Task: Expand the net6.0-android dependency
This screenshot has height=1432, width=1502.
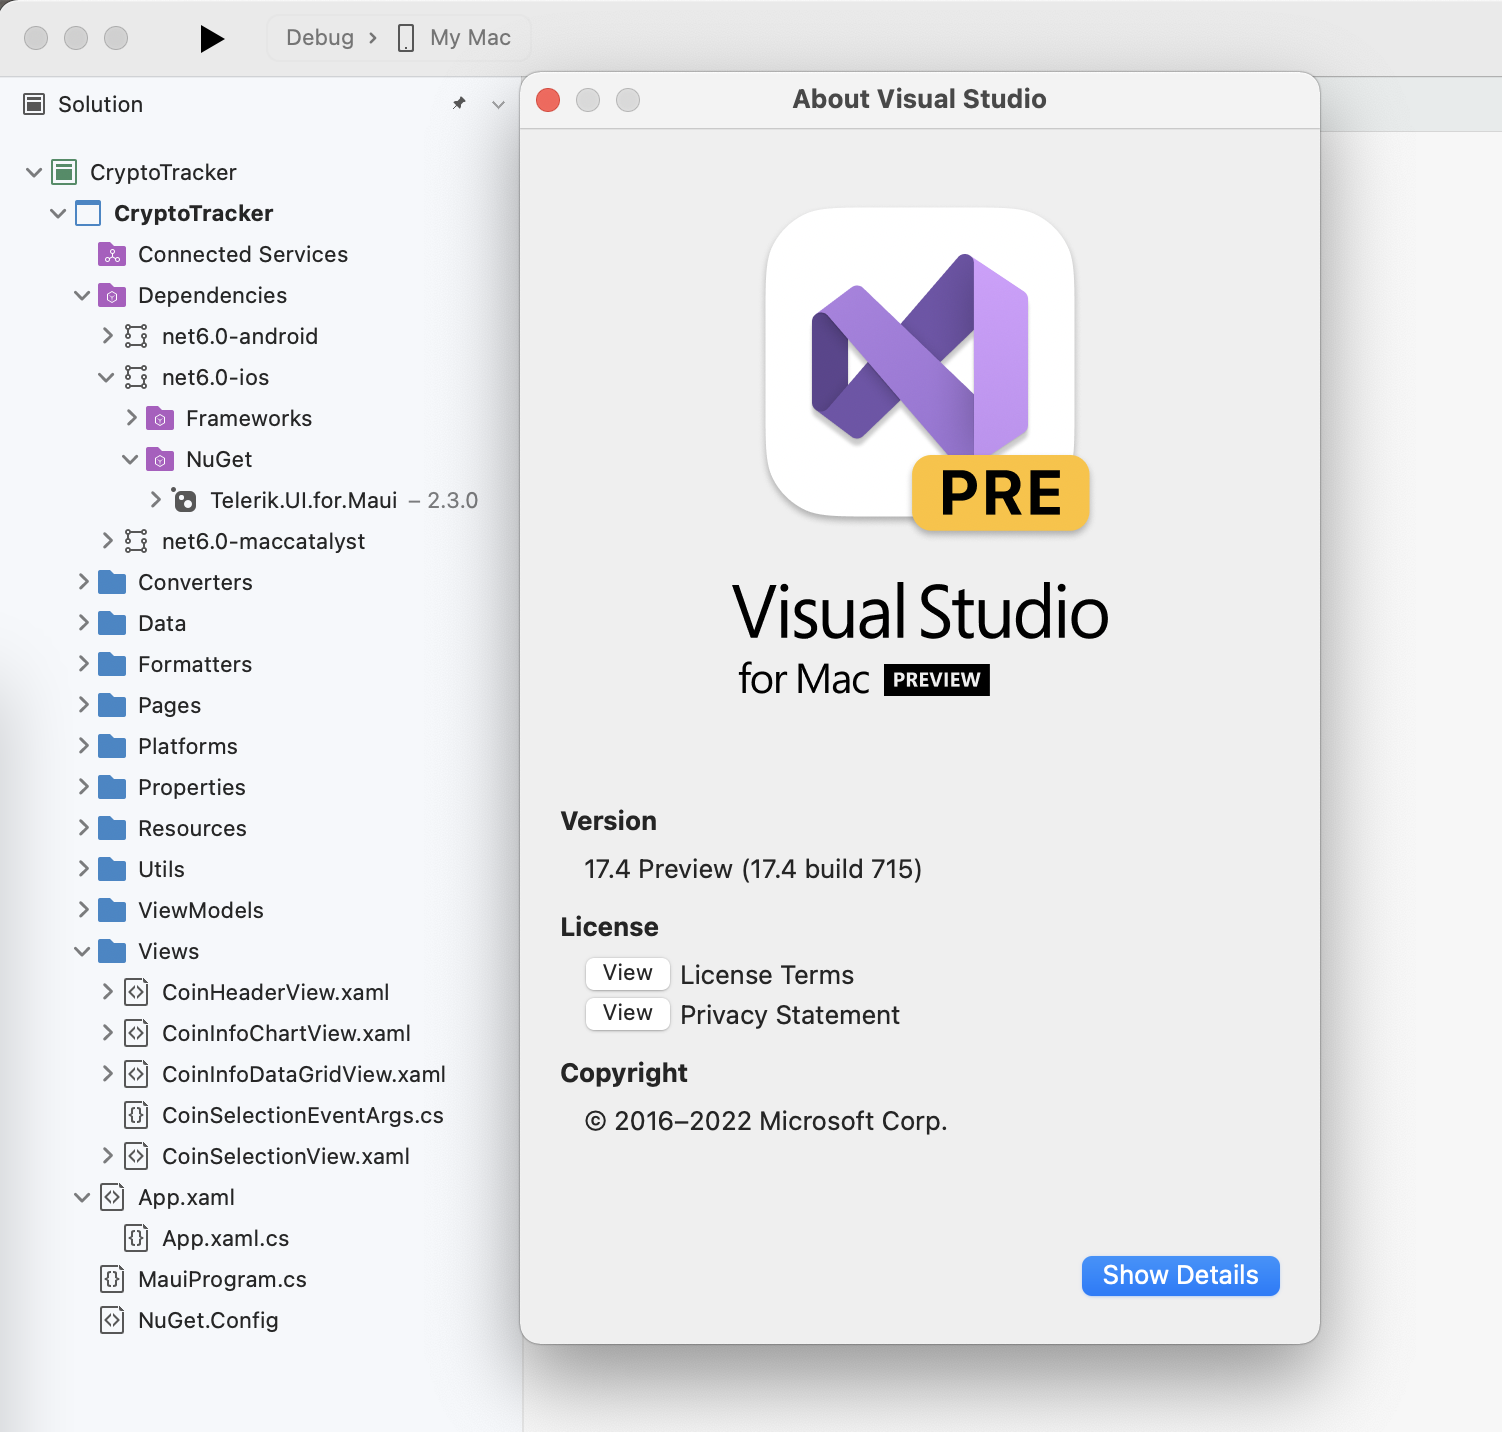Action: click(x=107, y=336)
